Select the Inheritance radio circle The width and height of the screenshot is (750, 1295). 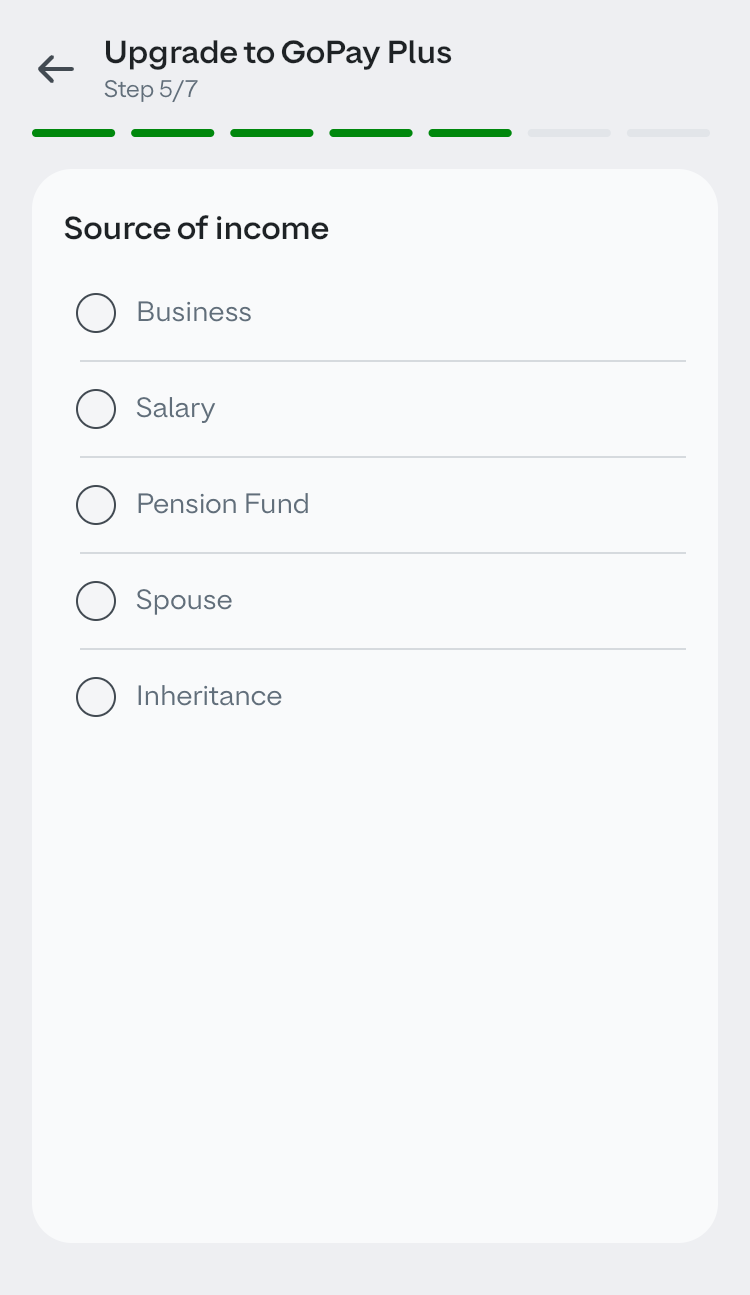click(x=96, y=697)
